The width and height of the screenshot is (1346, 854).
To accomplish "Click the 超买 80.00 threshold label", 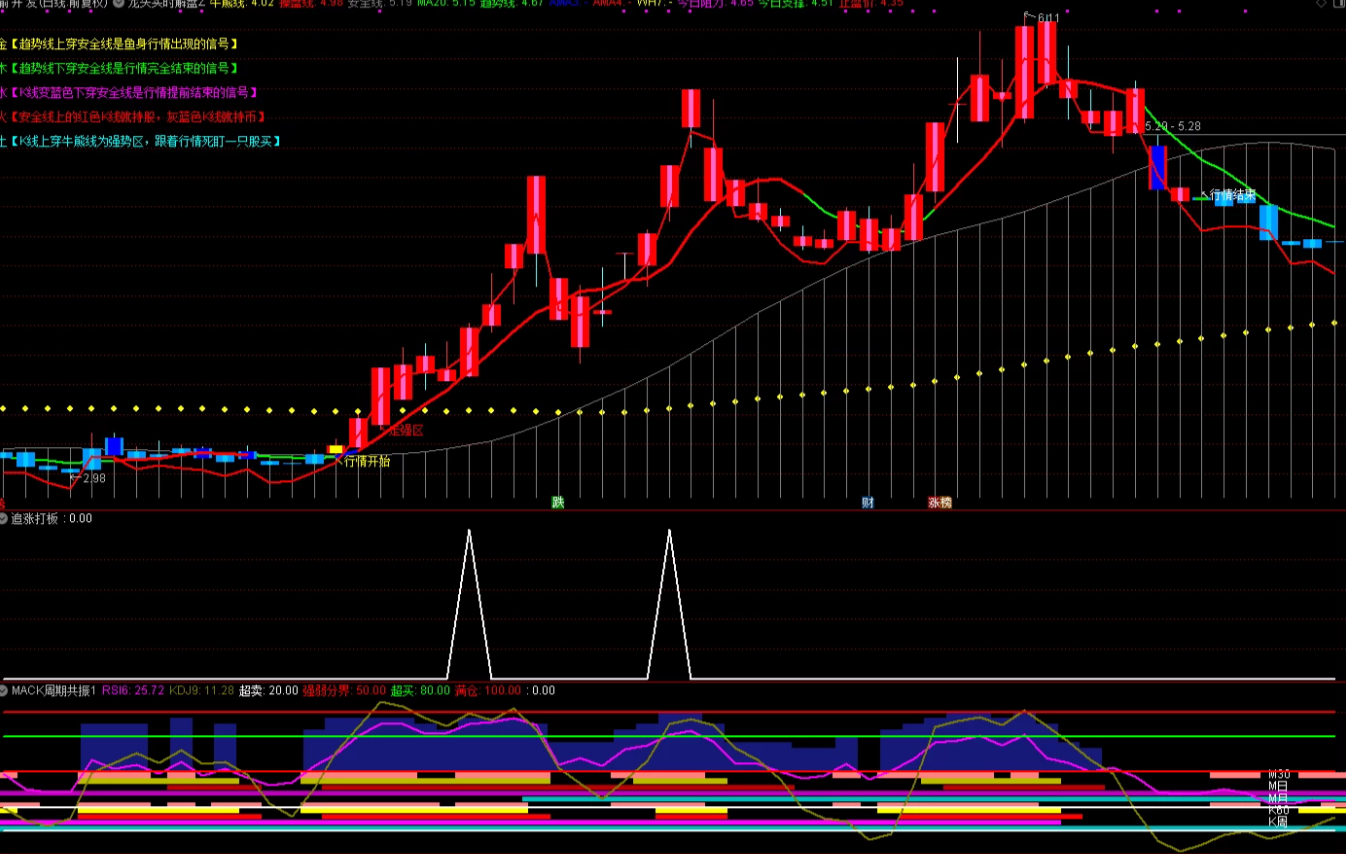I will pos(420,690).
